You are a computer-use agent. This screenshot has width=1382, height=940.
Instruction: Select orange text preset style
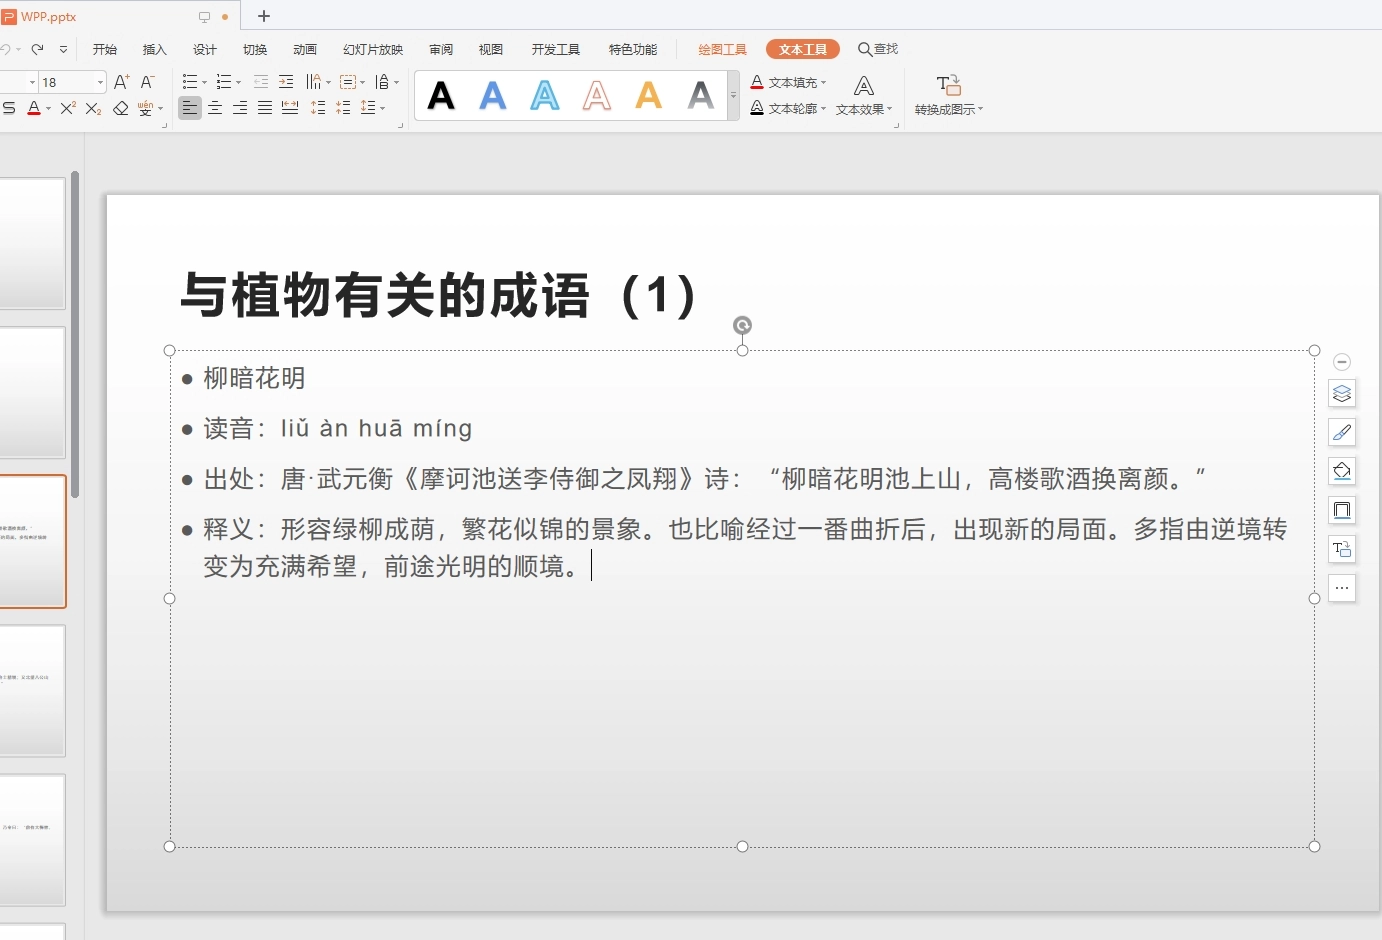pos(649,96)
